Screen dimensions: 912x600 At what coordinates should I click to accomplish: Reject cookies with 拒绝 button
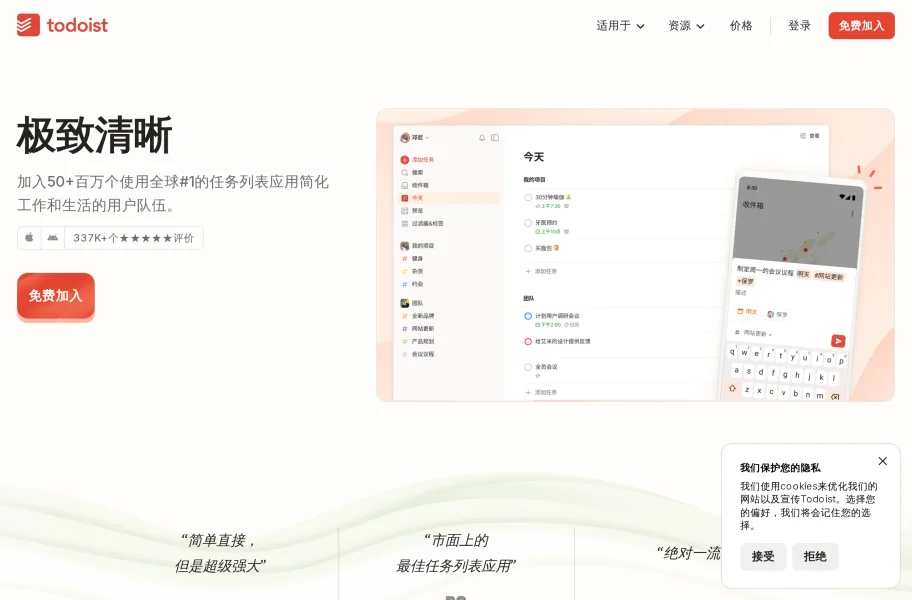pyautogui.click(x=815, y=556)
